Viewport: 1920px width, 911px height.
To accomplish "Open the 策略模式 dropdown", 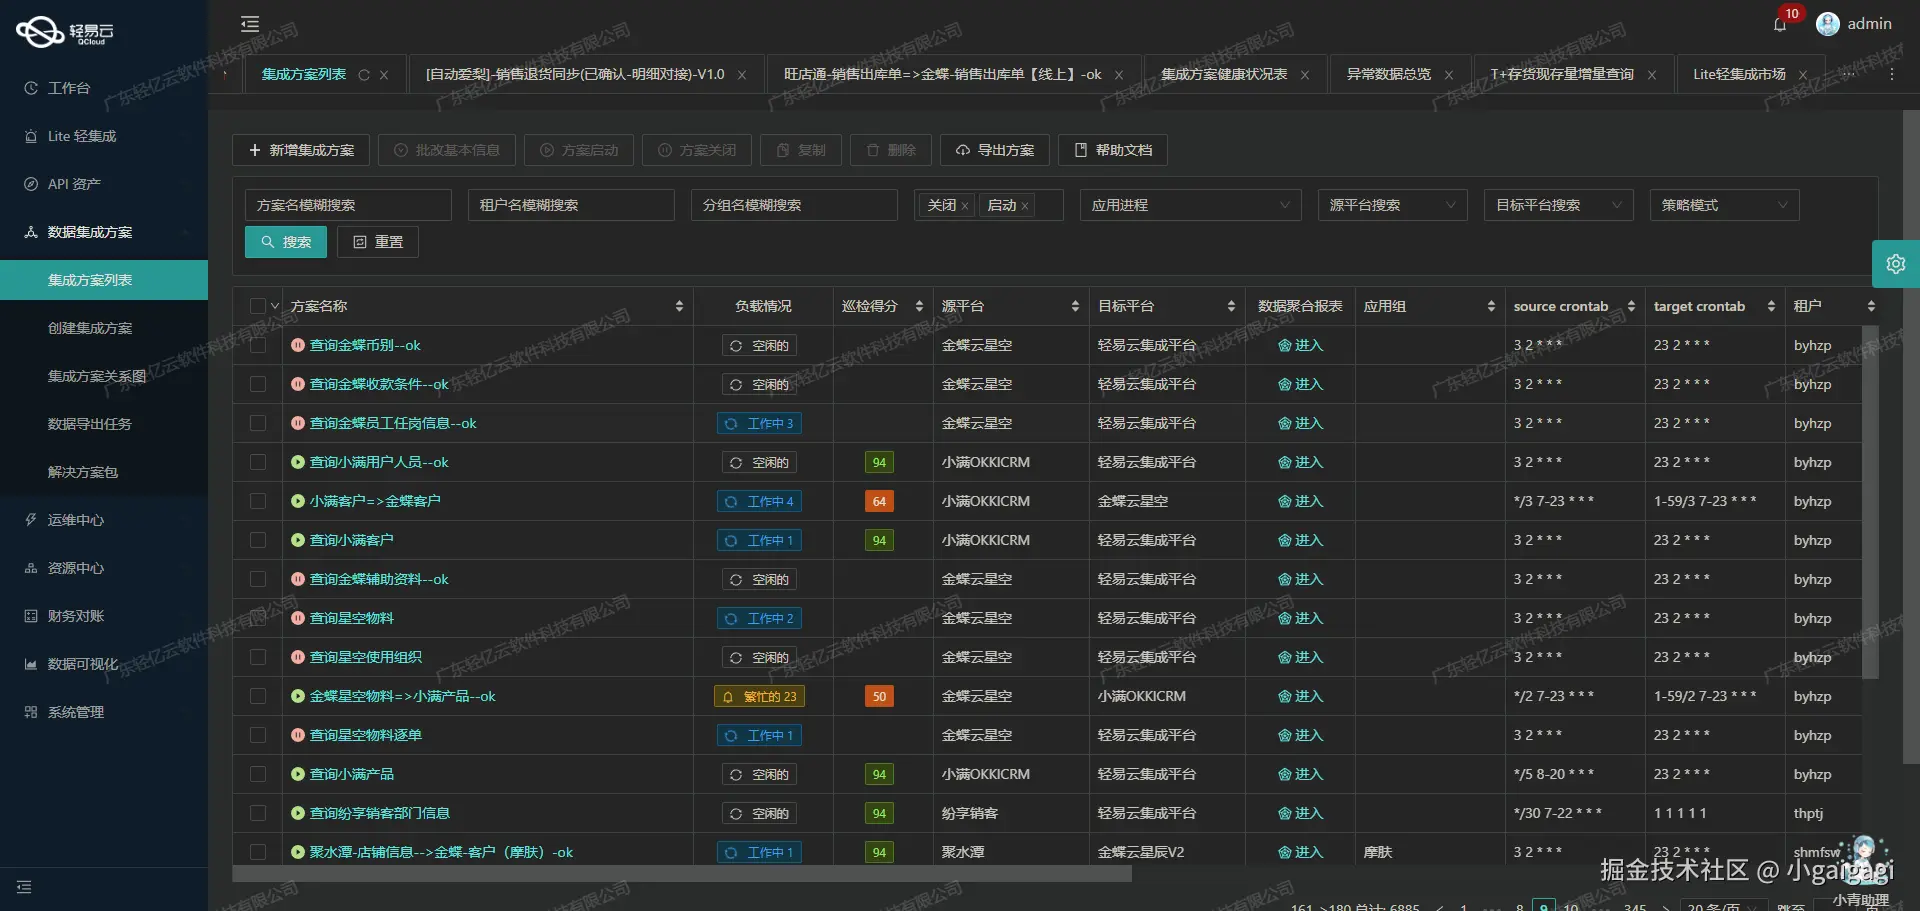I will point(1723,205).
